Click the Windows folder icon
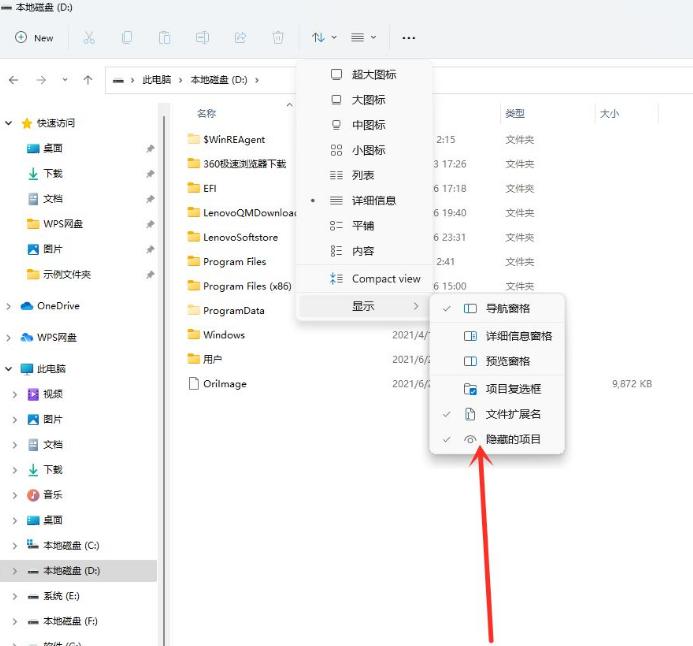693x646 pixels. click(x=194, y=334)
